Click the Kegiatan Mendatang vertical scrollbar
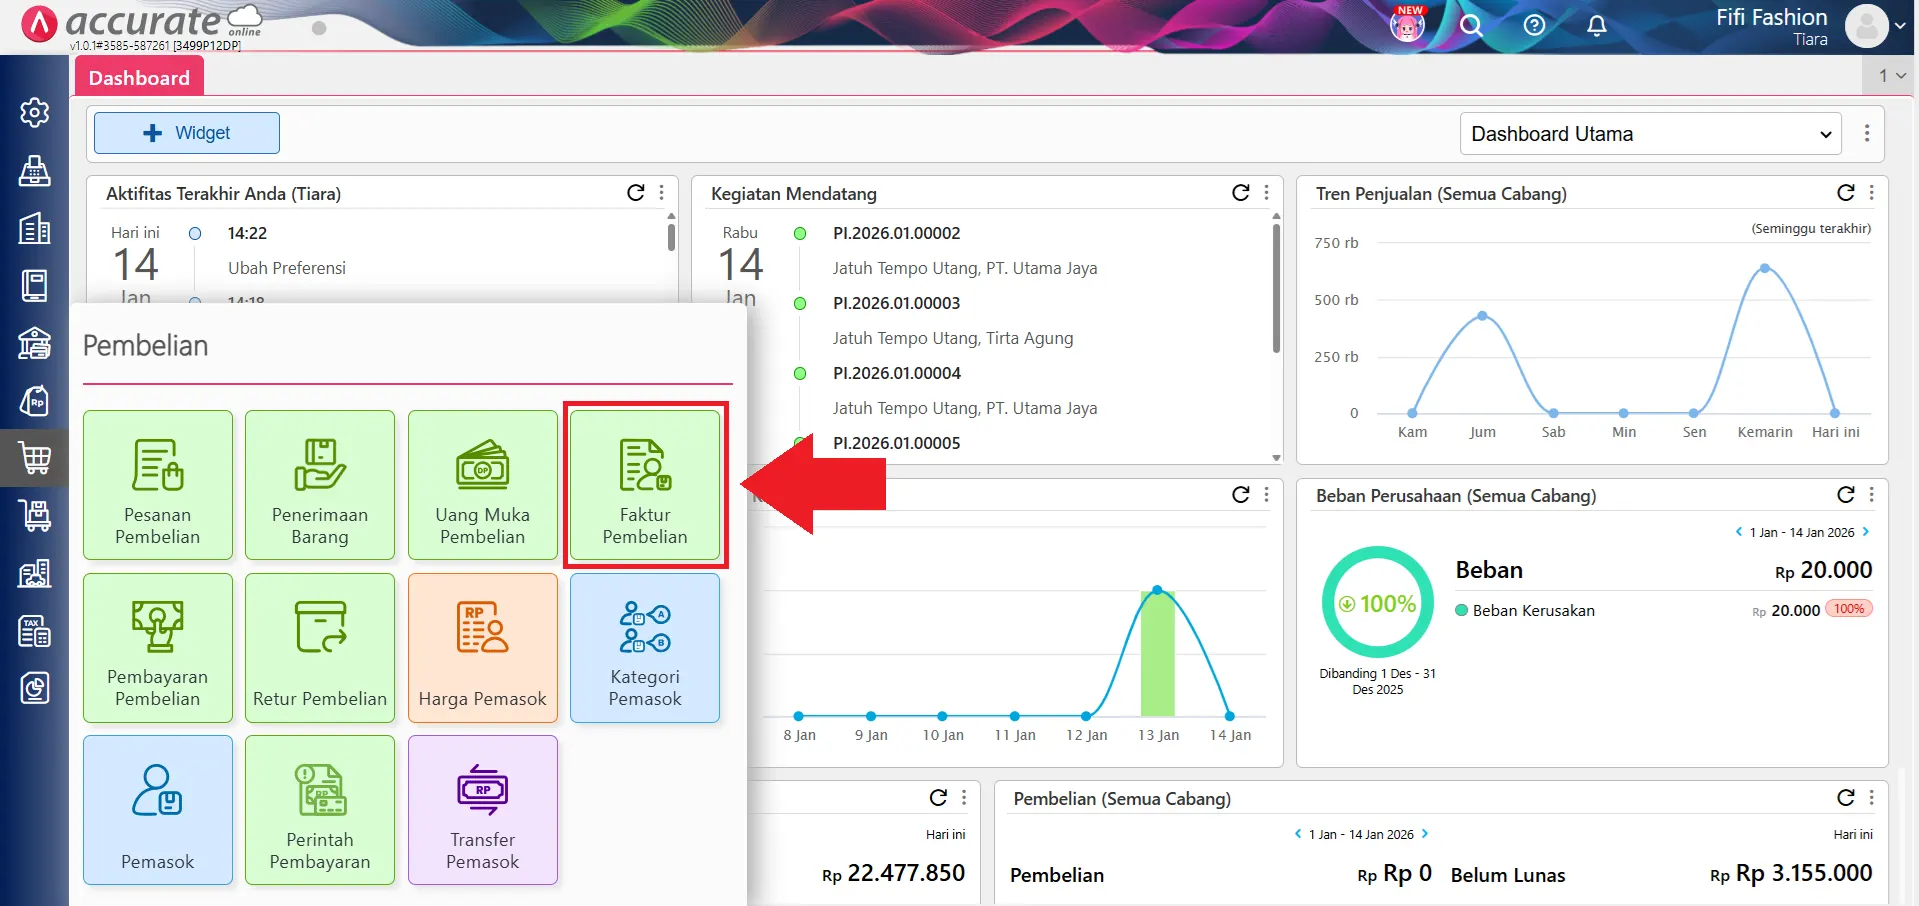The height and width of the screenshot is (906, 1919). tap(1276, 290)
